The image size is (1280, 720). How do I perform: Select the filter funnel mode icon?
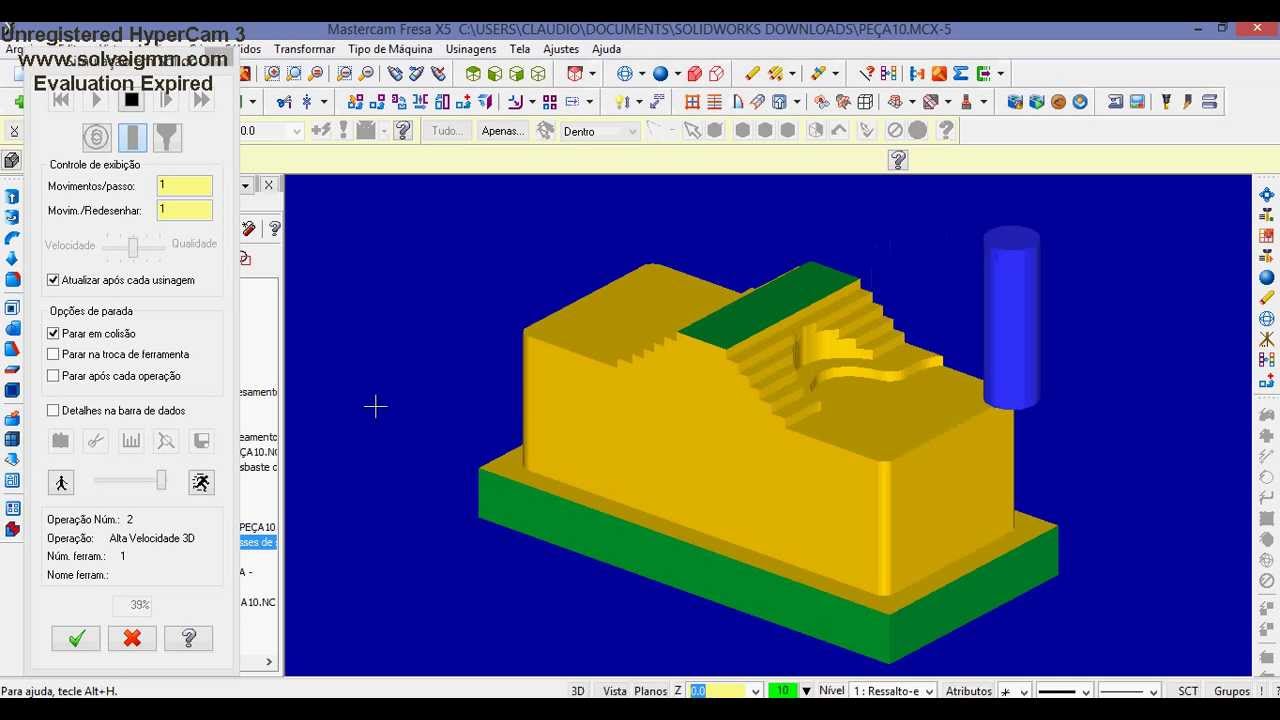point(168,137)
